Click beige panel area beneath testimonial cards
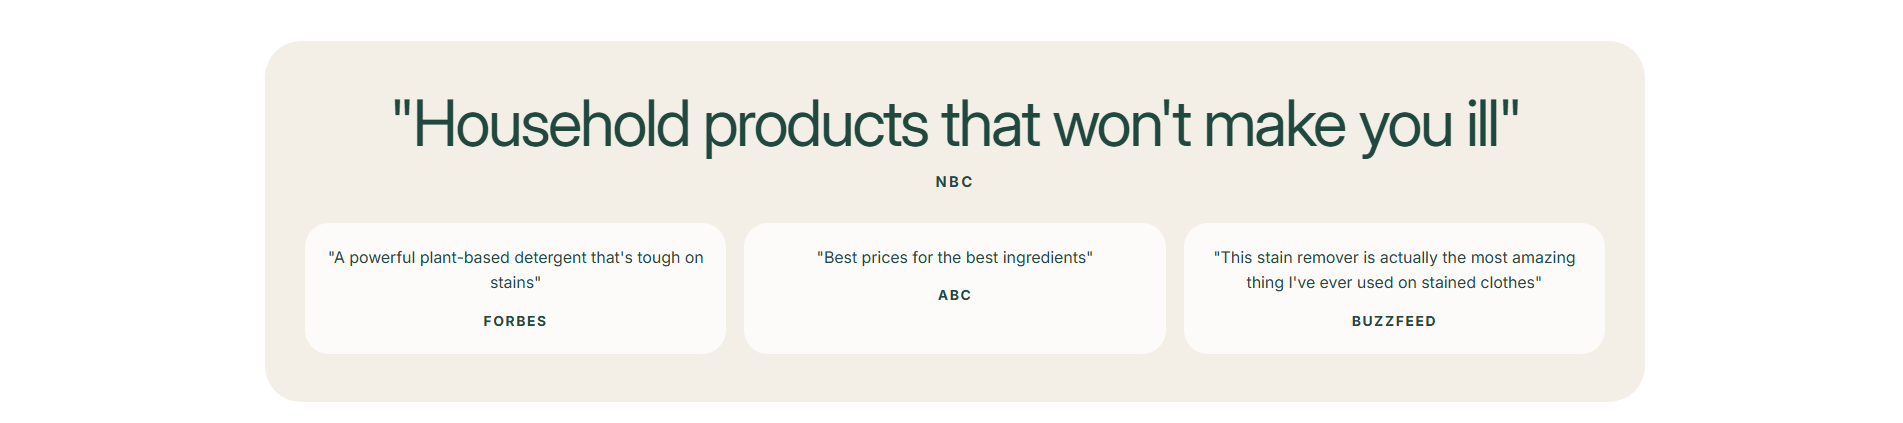 pyautogui.click(x=955, y=378)
